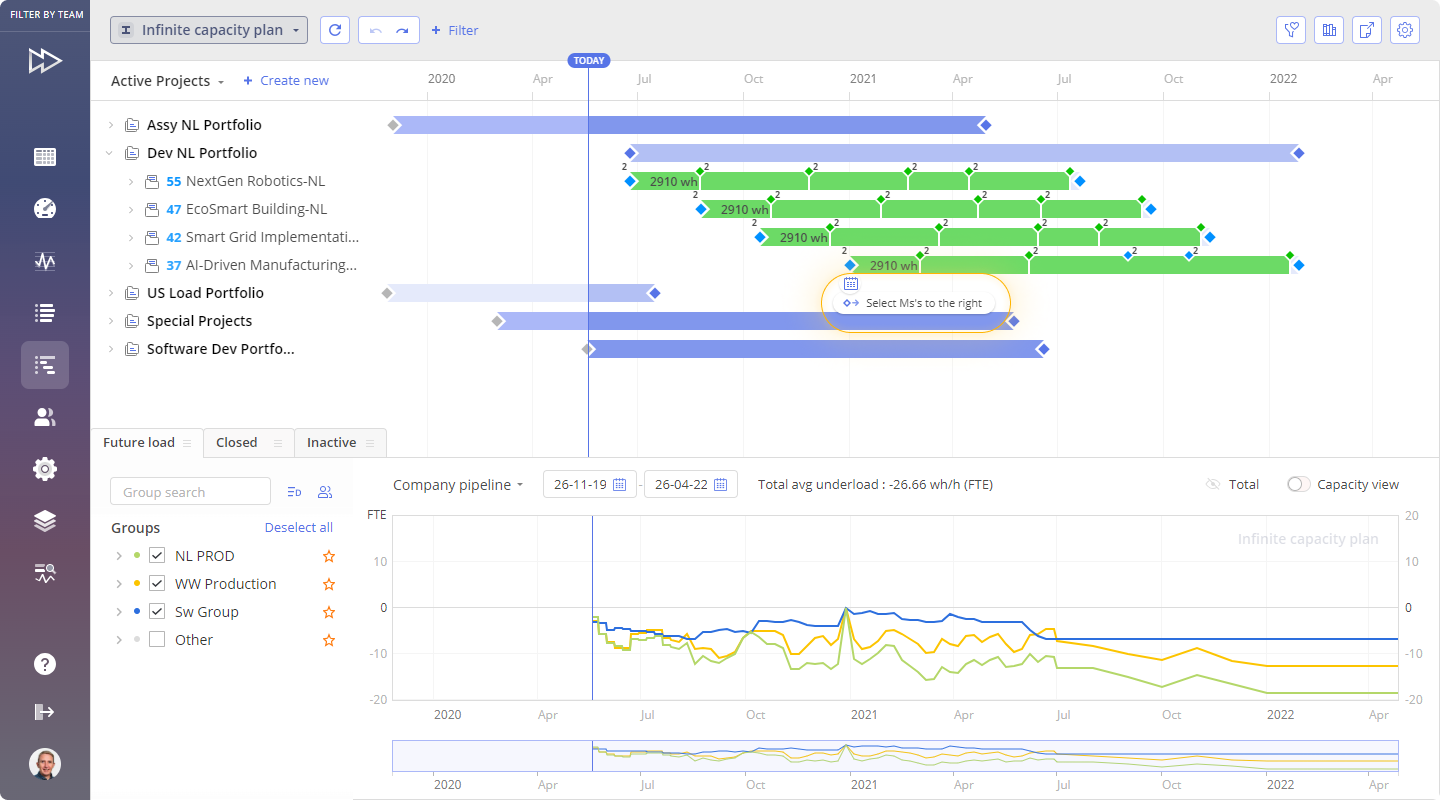Click the export icon in the top-right toolbar
1440x800 pixels.
point(1367,30)
